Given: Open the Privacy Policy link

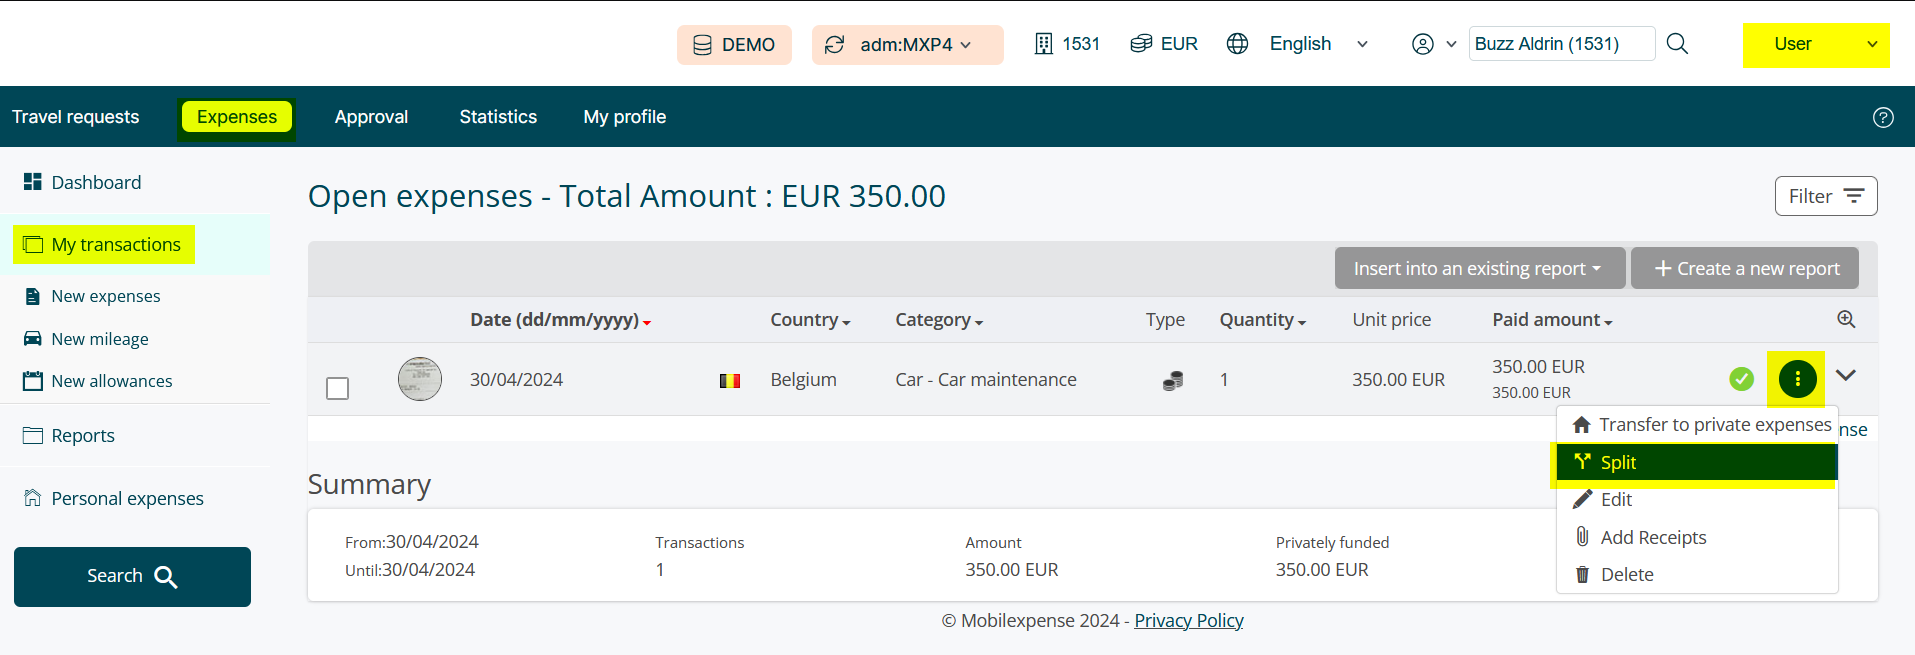Looking at the screenshot, I should pos(1188,621).
